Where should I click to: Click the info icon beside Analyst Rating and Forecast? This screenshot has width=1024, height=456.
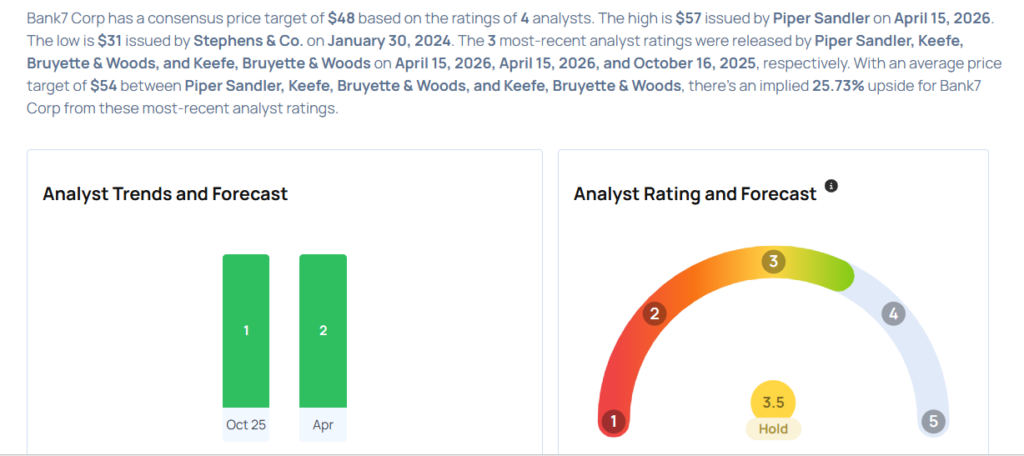coord(831,187)
